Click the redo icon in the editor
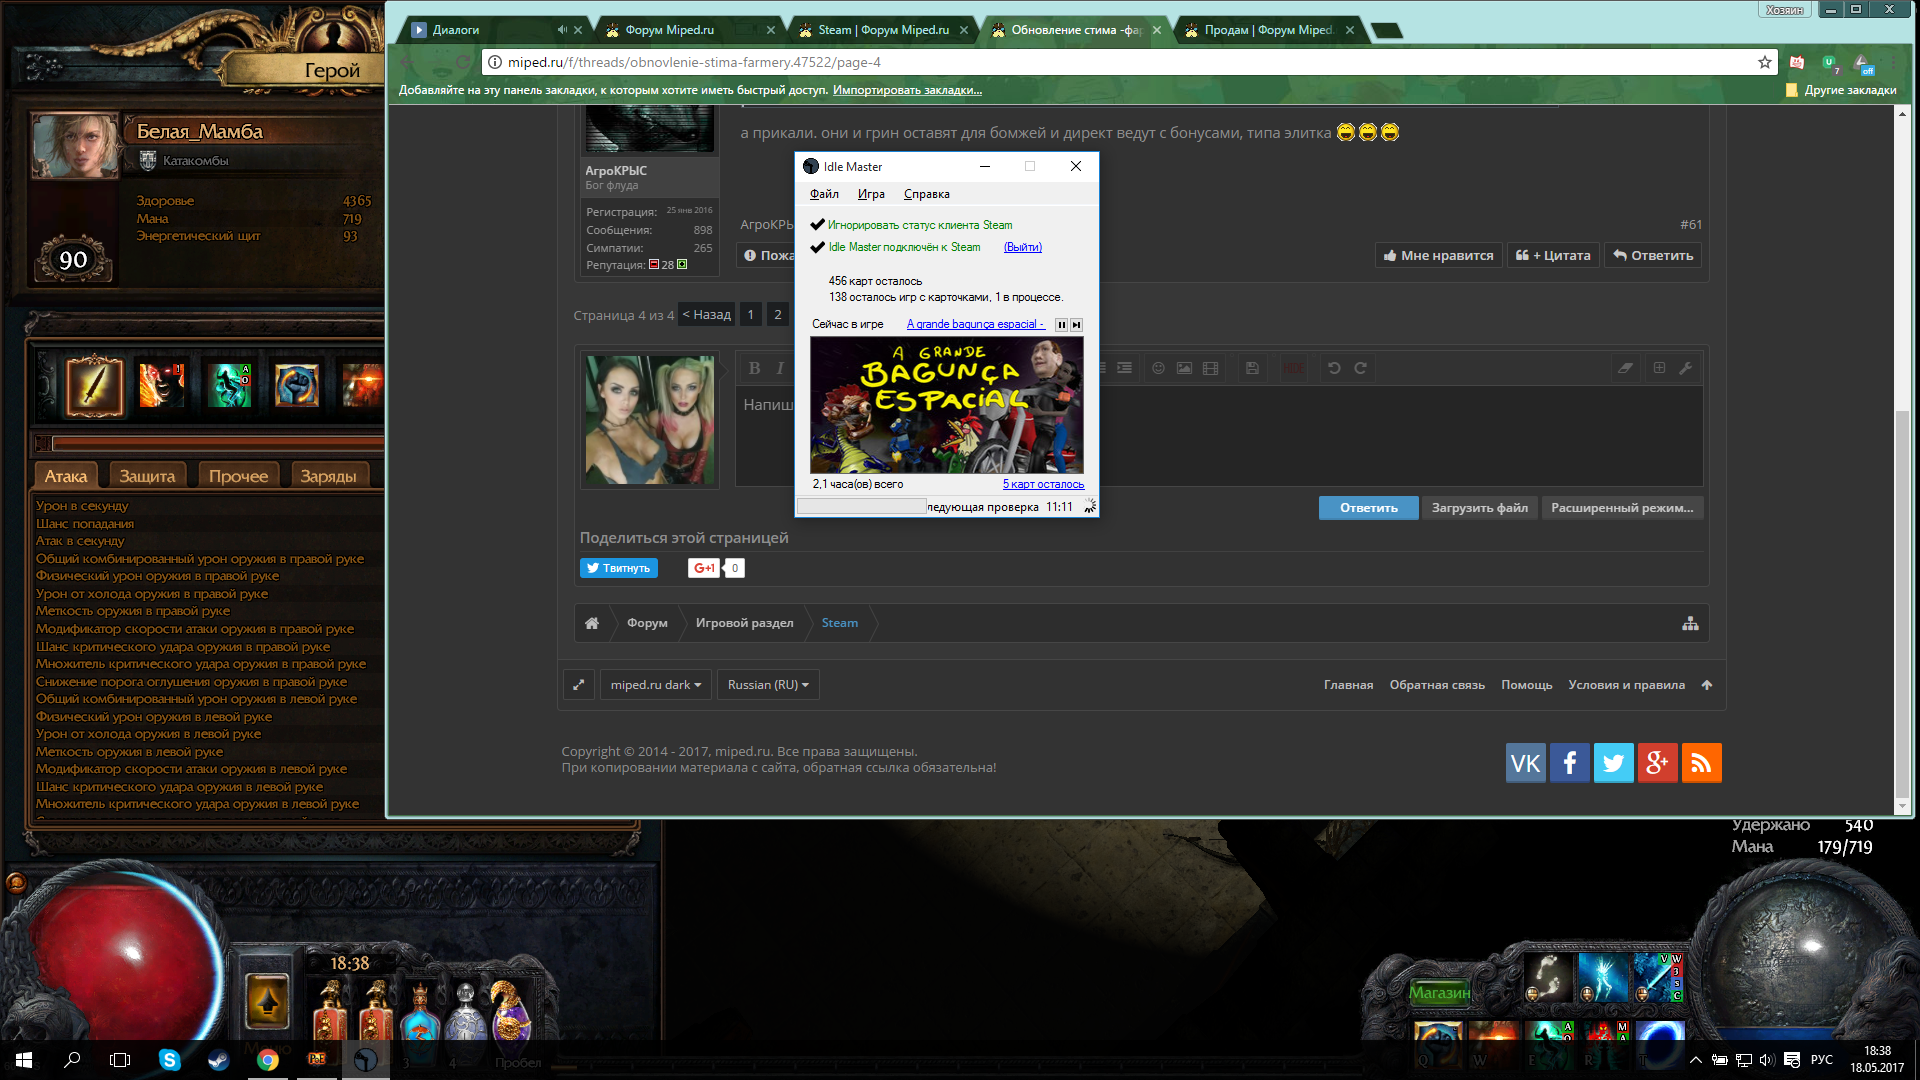The image size is (1920, 1080). (1360, 368)
